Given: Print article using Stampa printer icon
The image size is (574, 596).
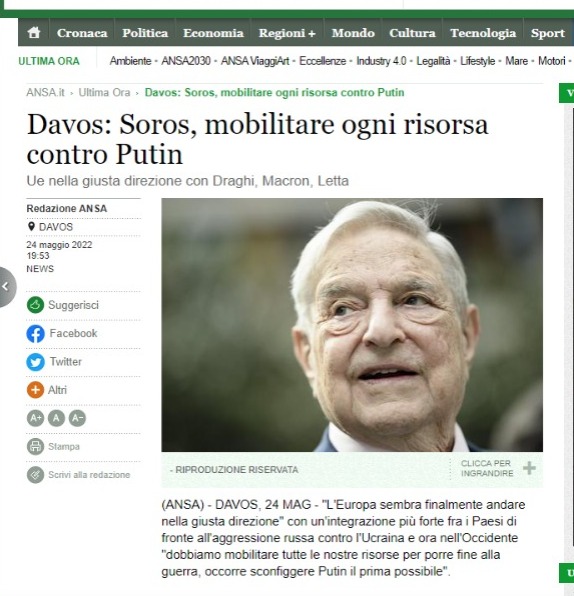Looking at the screenshot, I should click(x=35, y=446).
